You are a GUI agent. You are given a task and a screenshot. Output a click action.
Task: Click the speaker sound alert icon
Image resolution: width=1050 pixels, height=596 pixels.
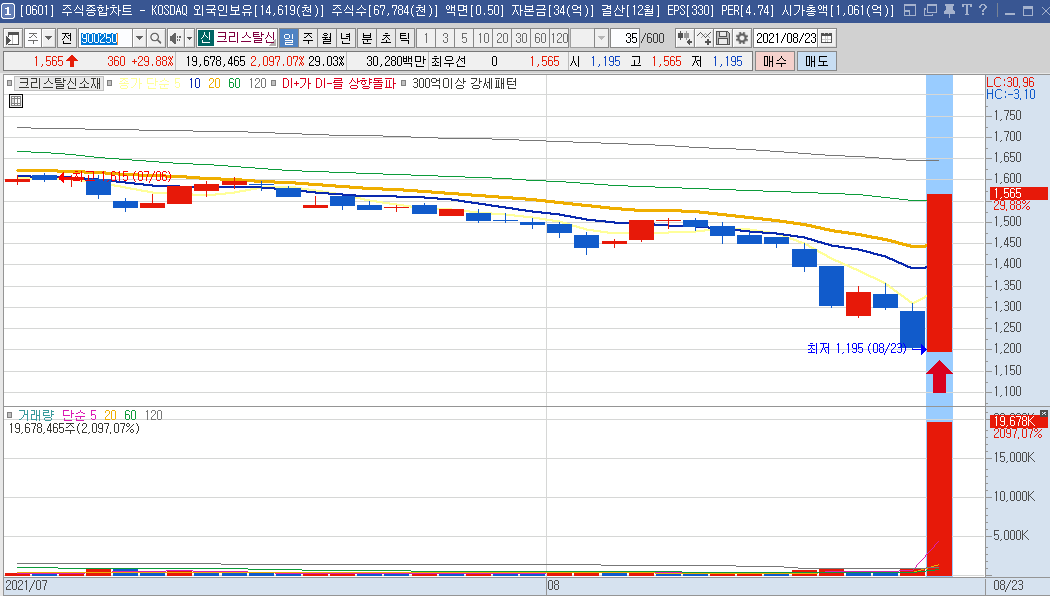(x=175, y=38)
